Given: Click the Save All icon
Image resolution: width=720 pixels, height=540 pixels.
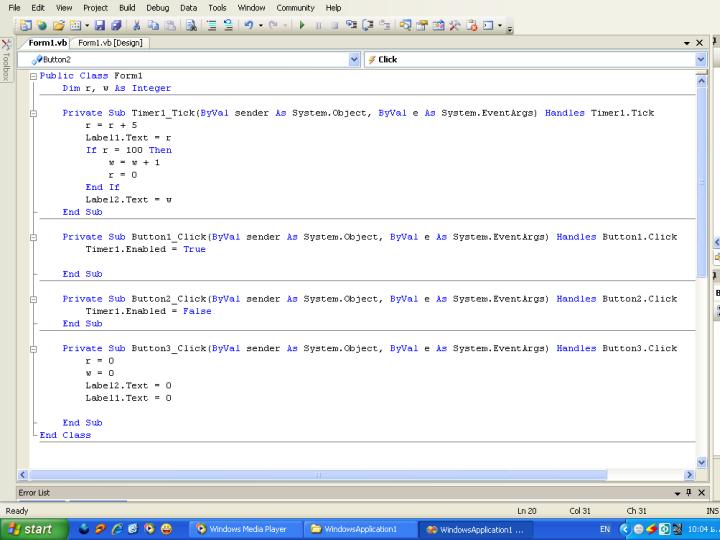Looking at the screenshot, I should point(116,25).
